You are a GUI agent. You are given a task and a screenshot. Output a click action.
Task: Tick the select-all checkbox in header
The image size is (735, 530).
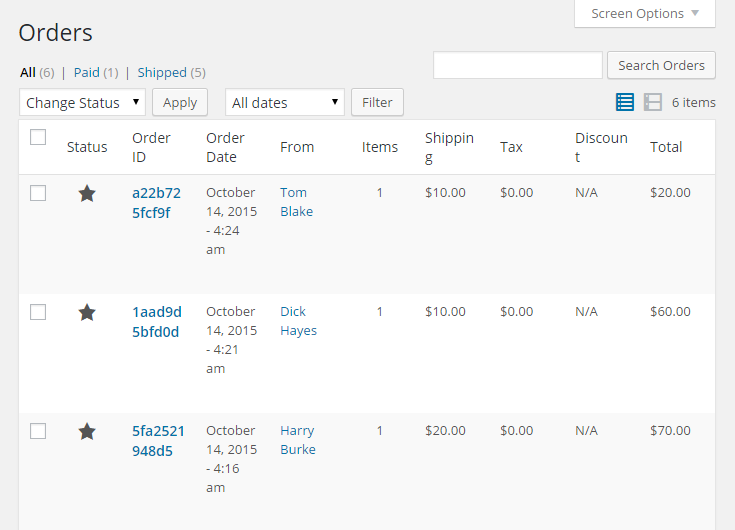[x=38, y=138]
